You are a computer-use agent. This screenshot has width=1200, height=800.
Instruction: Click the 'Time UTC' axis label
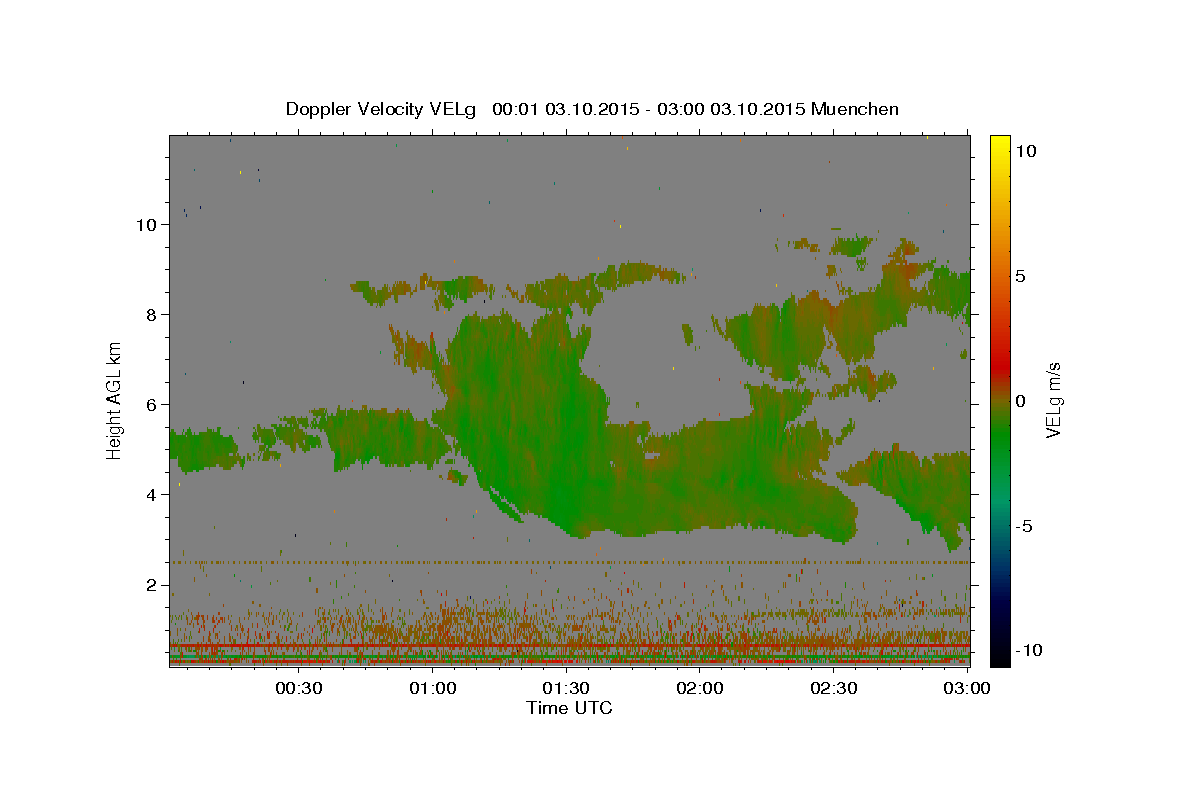pyautogui.click(x=569, y=708)
